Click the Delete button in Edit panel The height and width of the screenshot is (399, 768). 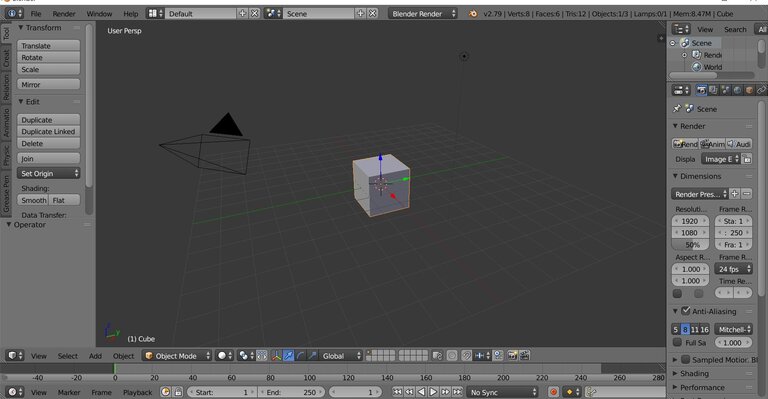[48, 143]
